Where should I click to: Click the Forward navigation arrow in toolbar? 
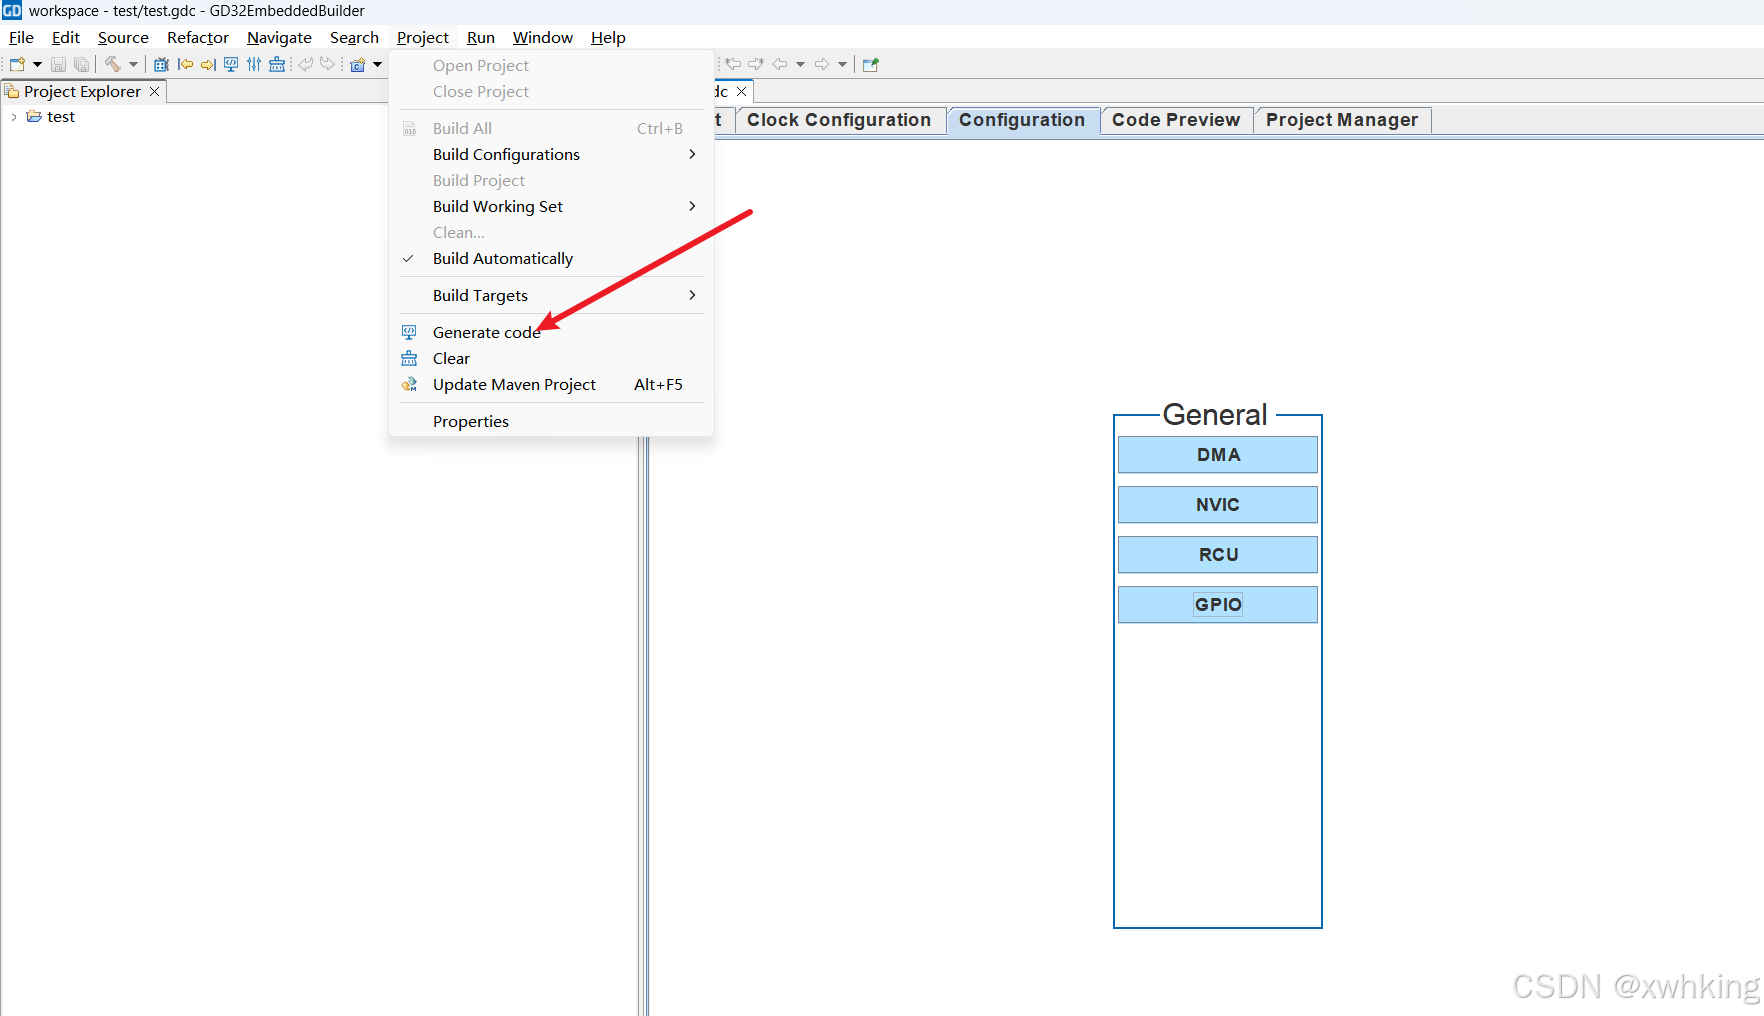822,64
